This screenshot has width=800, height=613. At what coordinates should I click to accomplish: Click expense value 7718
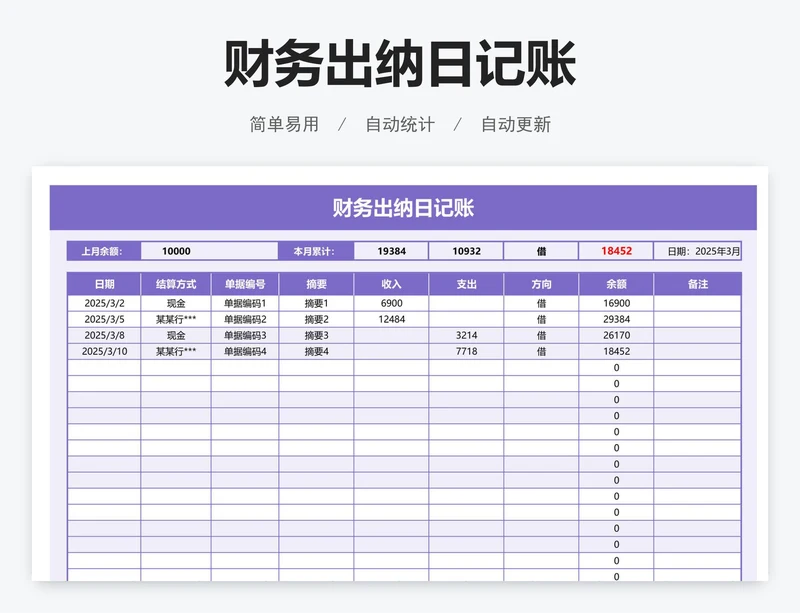466,352
